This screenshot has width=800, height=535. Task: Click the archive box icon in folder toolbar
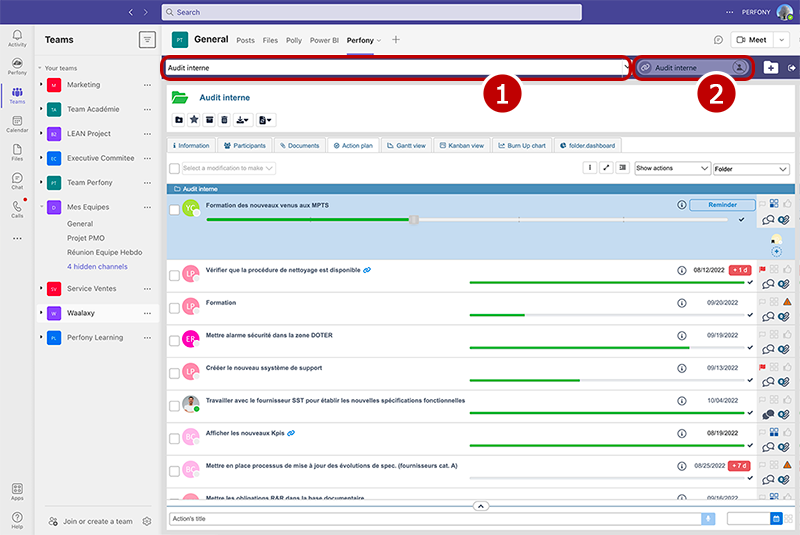point(209,120)
